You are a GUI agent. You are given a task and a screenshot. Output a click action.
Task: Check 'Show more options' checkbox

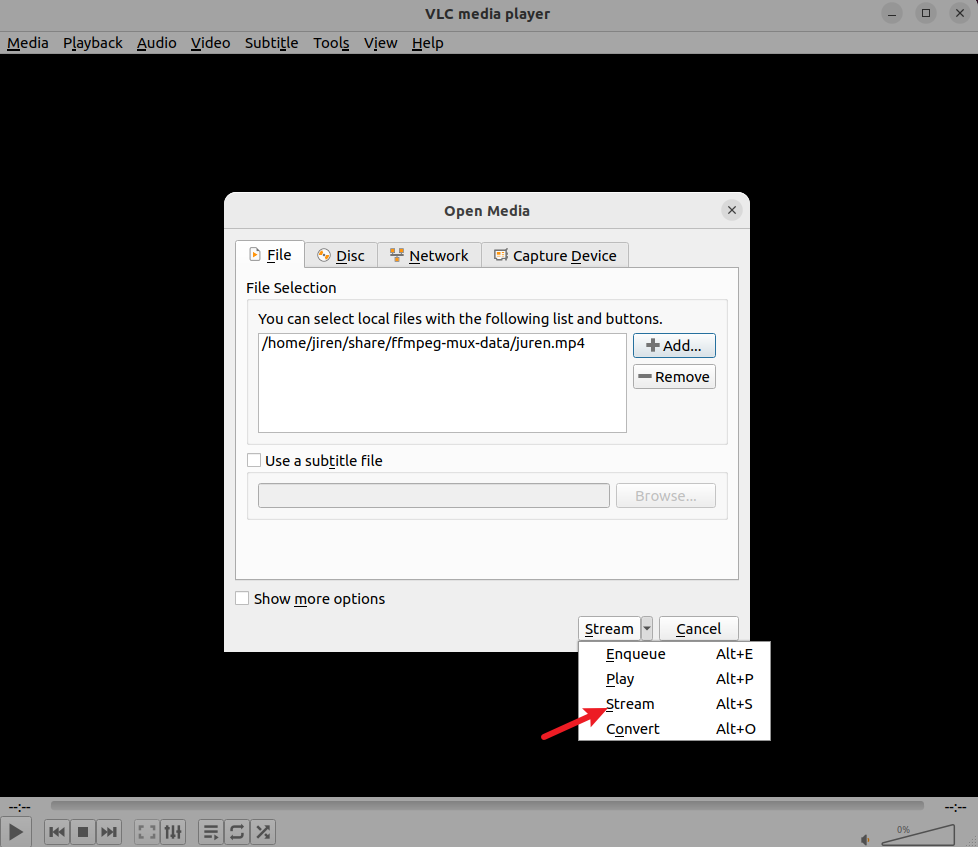pyautogui.click(x=242, y=598)
